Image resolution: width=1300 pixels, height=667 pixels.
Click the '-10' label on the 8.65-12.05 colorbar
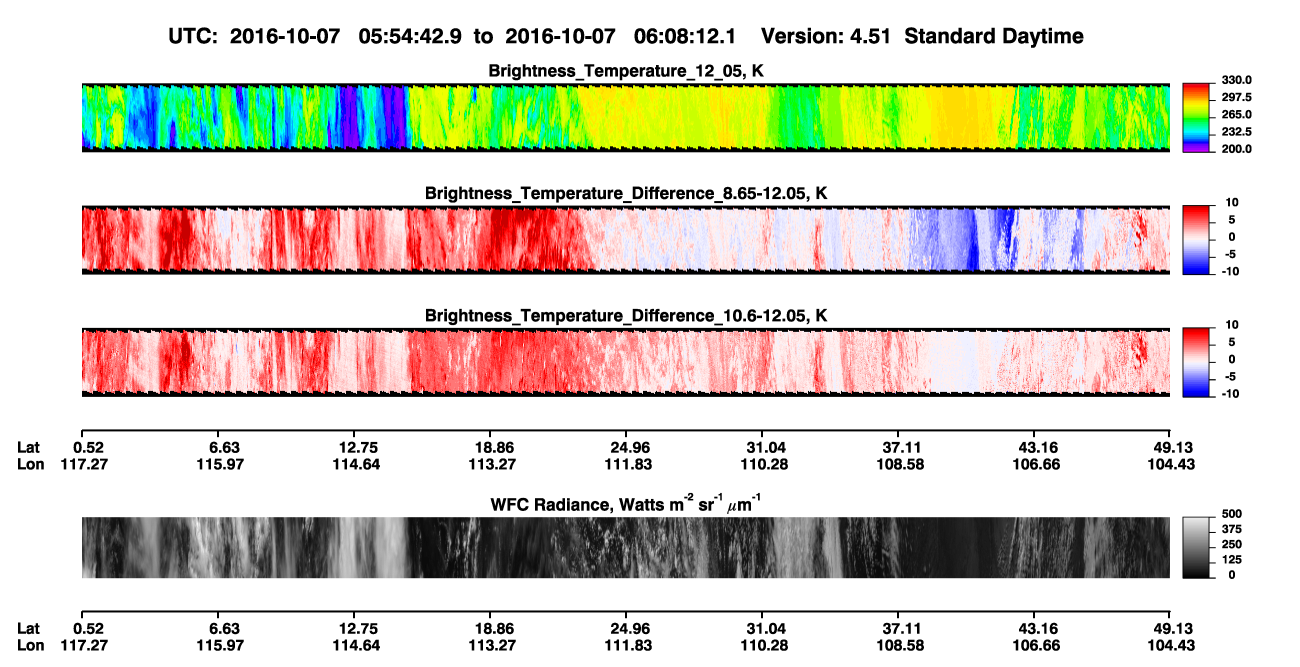coord(1231,271)
